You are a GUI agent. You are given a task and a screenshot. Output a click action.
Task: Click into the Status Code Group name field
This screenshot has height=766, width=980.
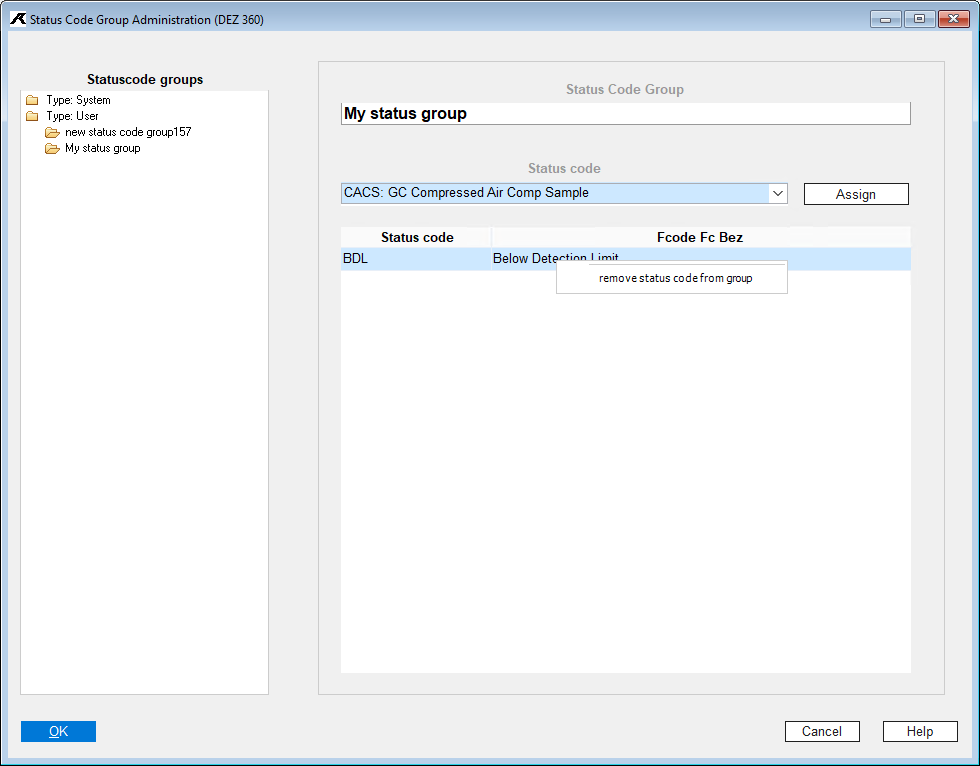625,114
